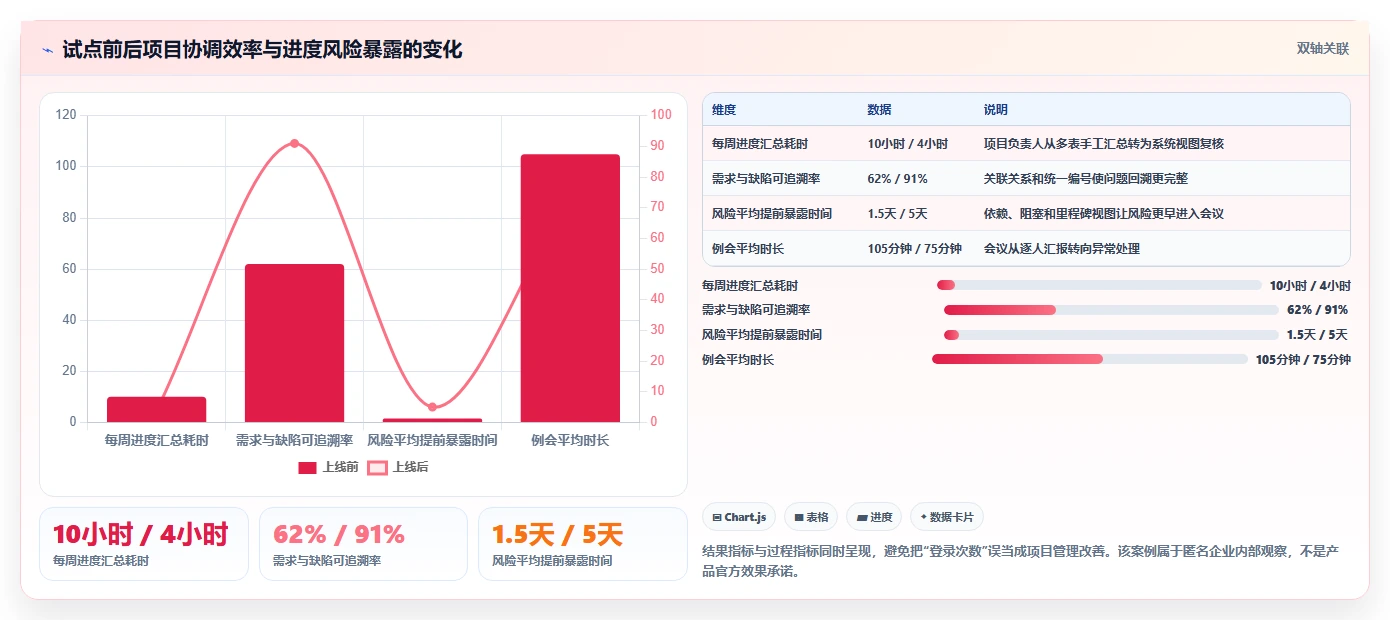This screenshot has width=1390, height=620.
Task: Click the 数据 column header
Action: (880, 110)
